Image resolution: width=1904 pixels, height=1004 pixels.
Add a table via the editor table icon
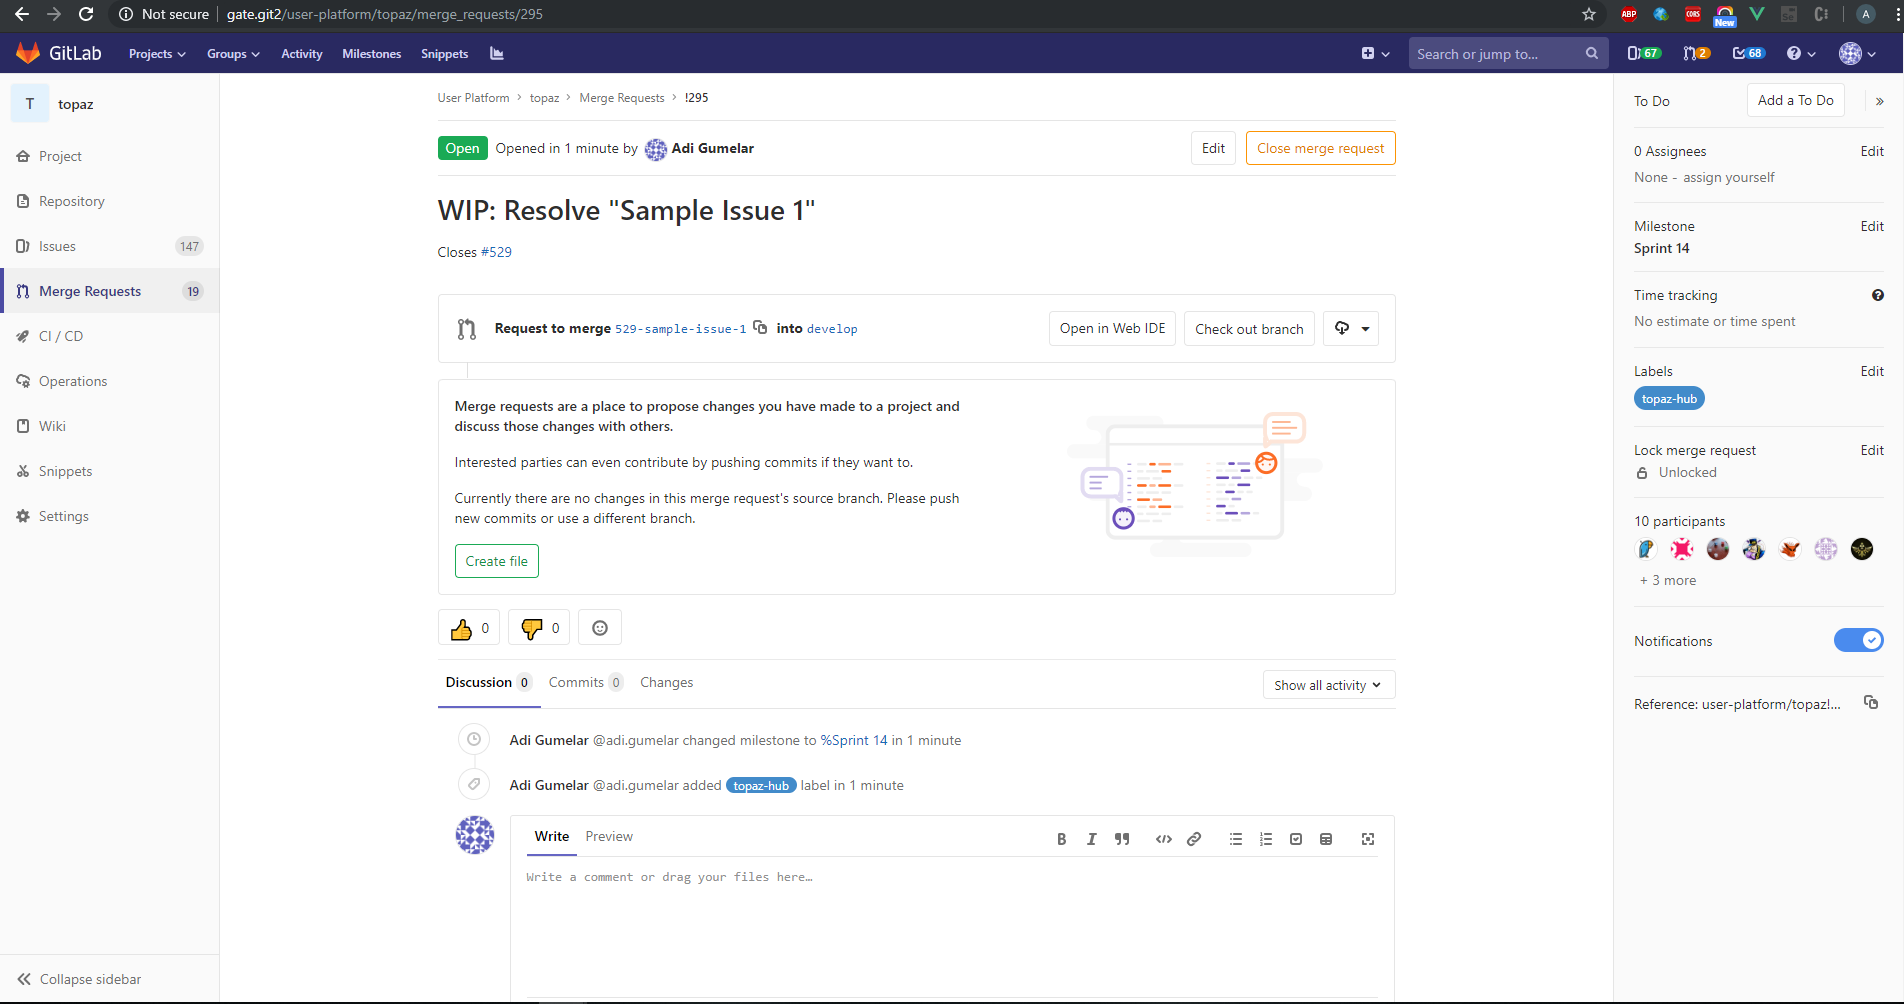point(1326,839)
